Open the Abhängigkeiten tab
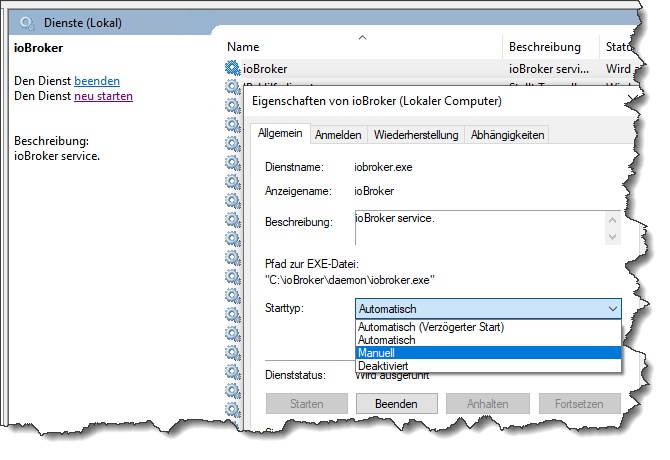 pyautogui.click(x=507, y=135)
